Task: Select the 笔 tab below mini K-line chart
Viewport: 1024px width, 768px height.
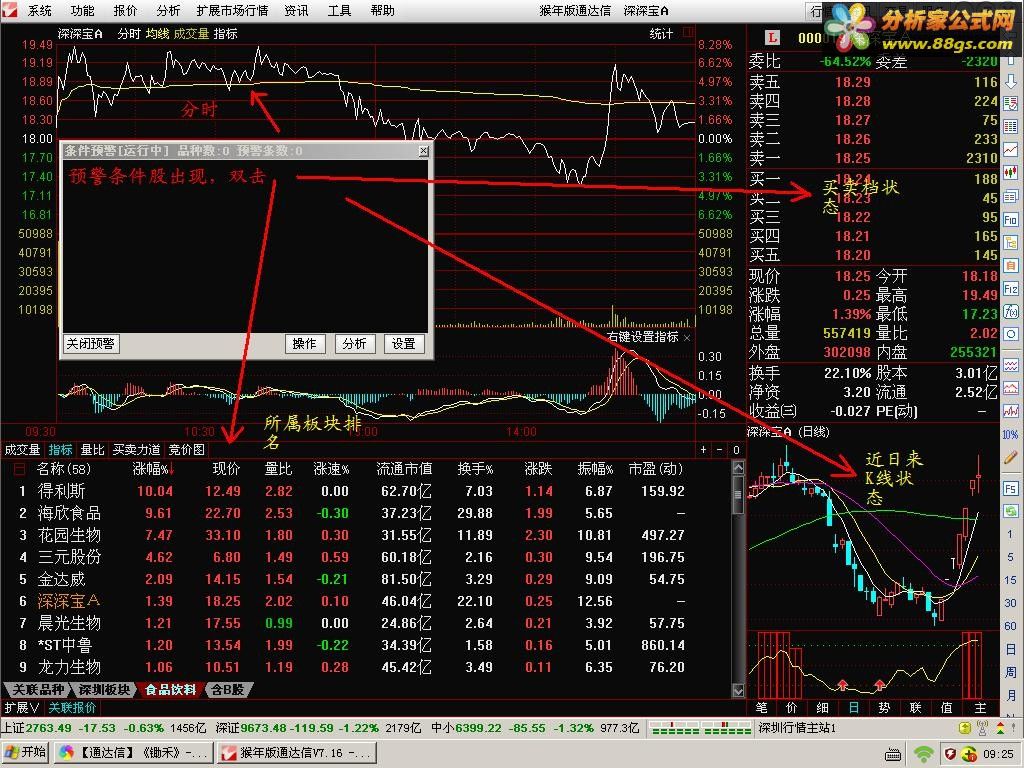Action: (761, 708)
